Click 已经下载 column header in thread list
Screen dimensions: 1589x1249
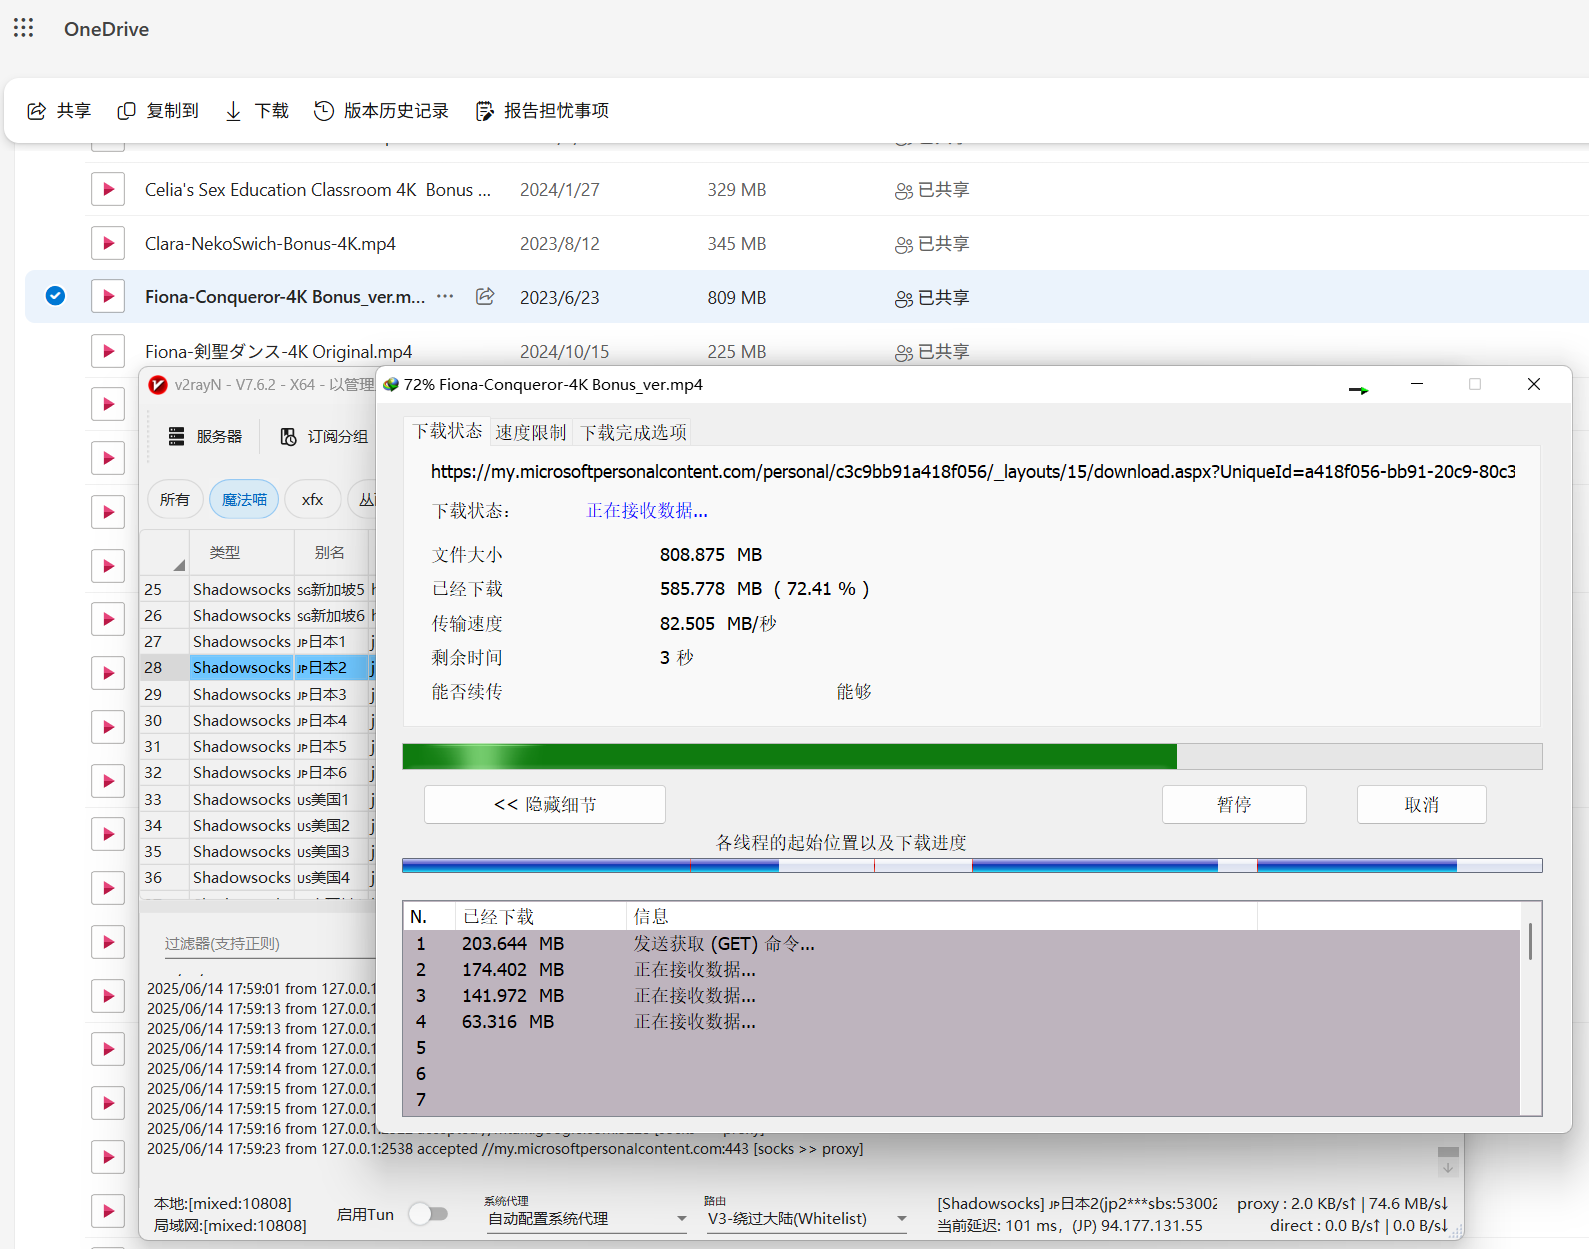540,916
